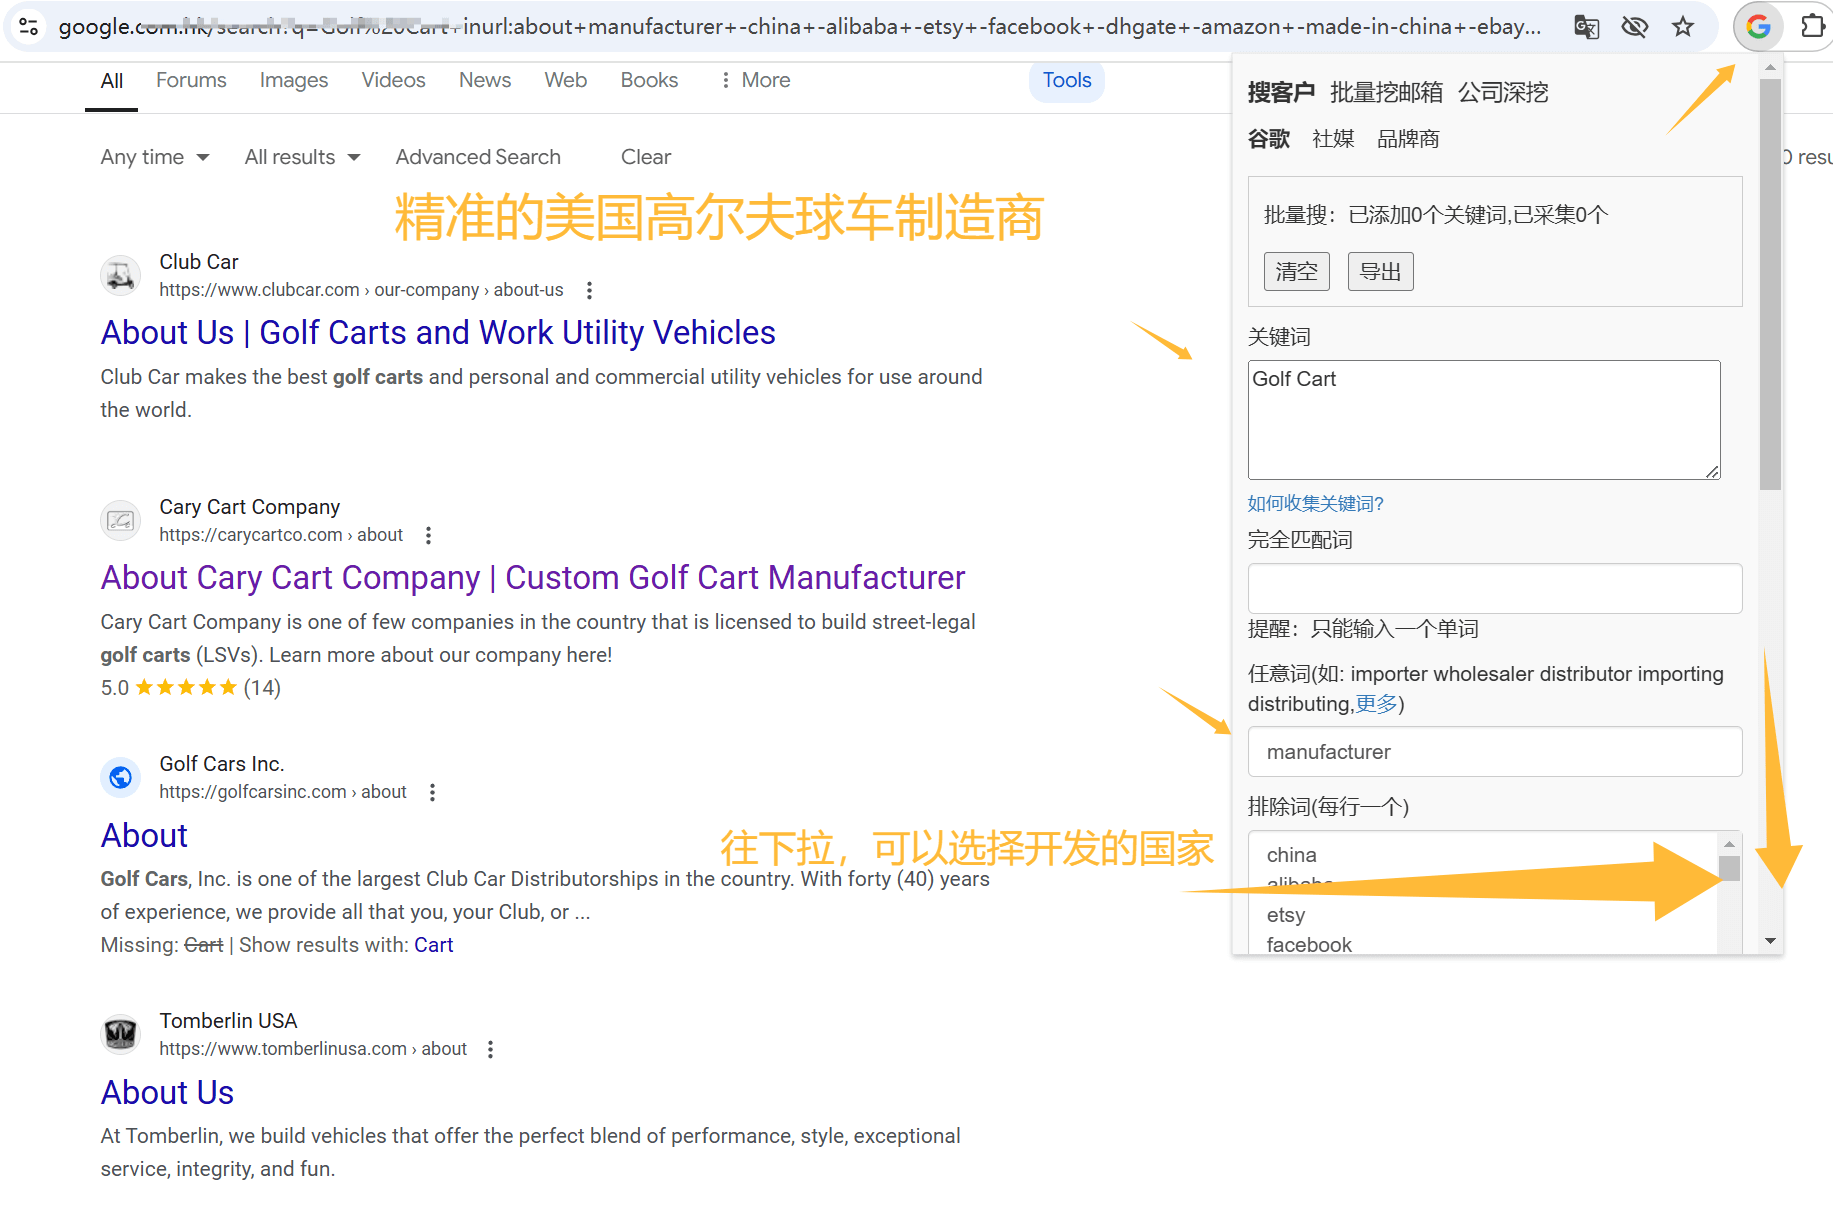Screen dimensions: 1833x1228
Task: Switch to the Web tab
Action: tap(565, 80)
